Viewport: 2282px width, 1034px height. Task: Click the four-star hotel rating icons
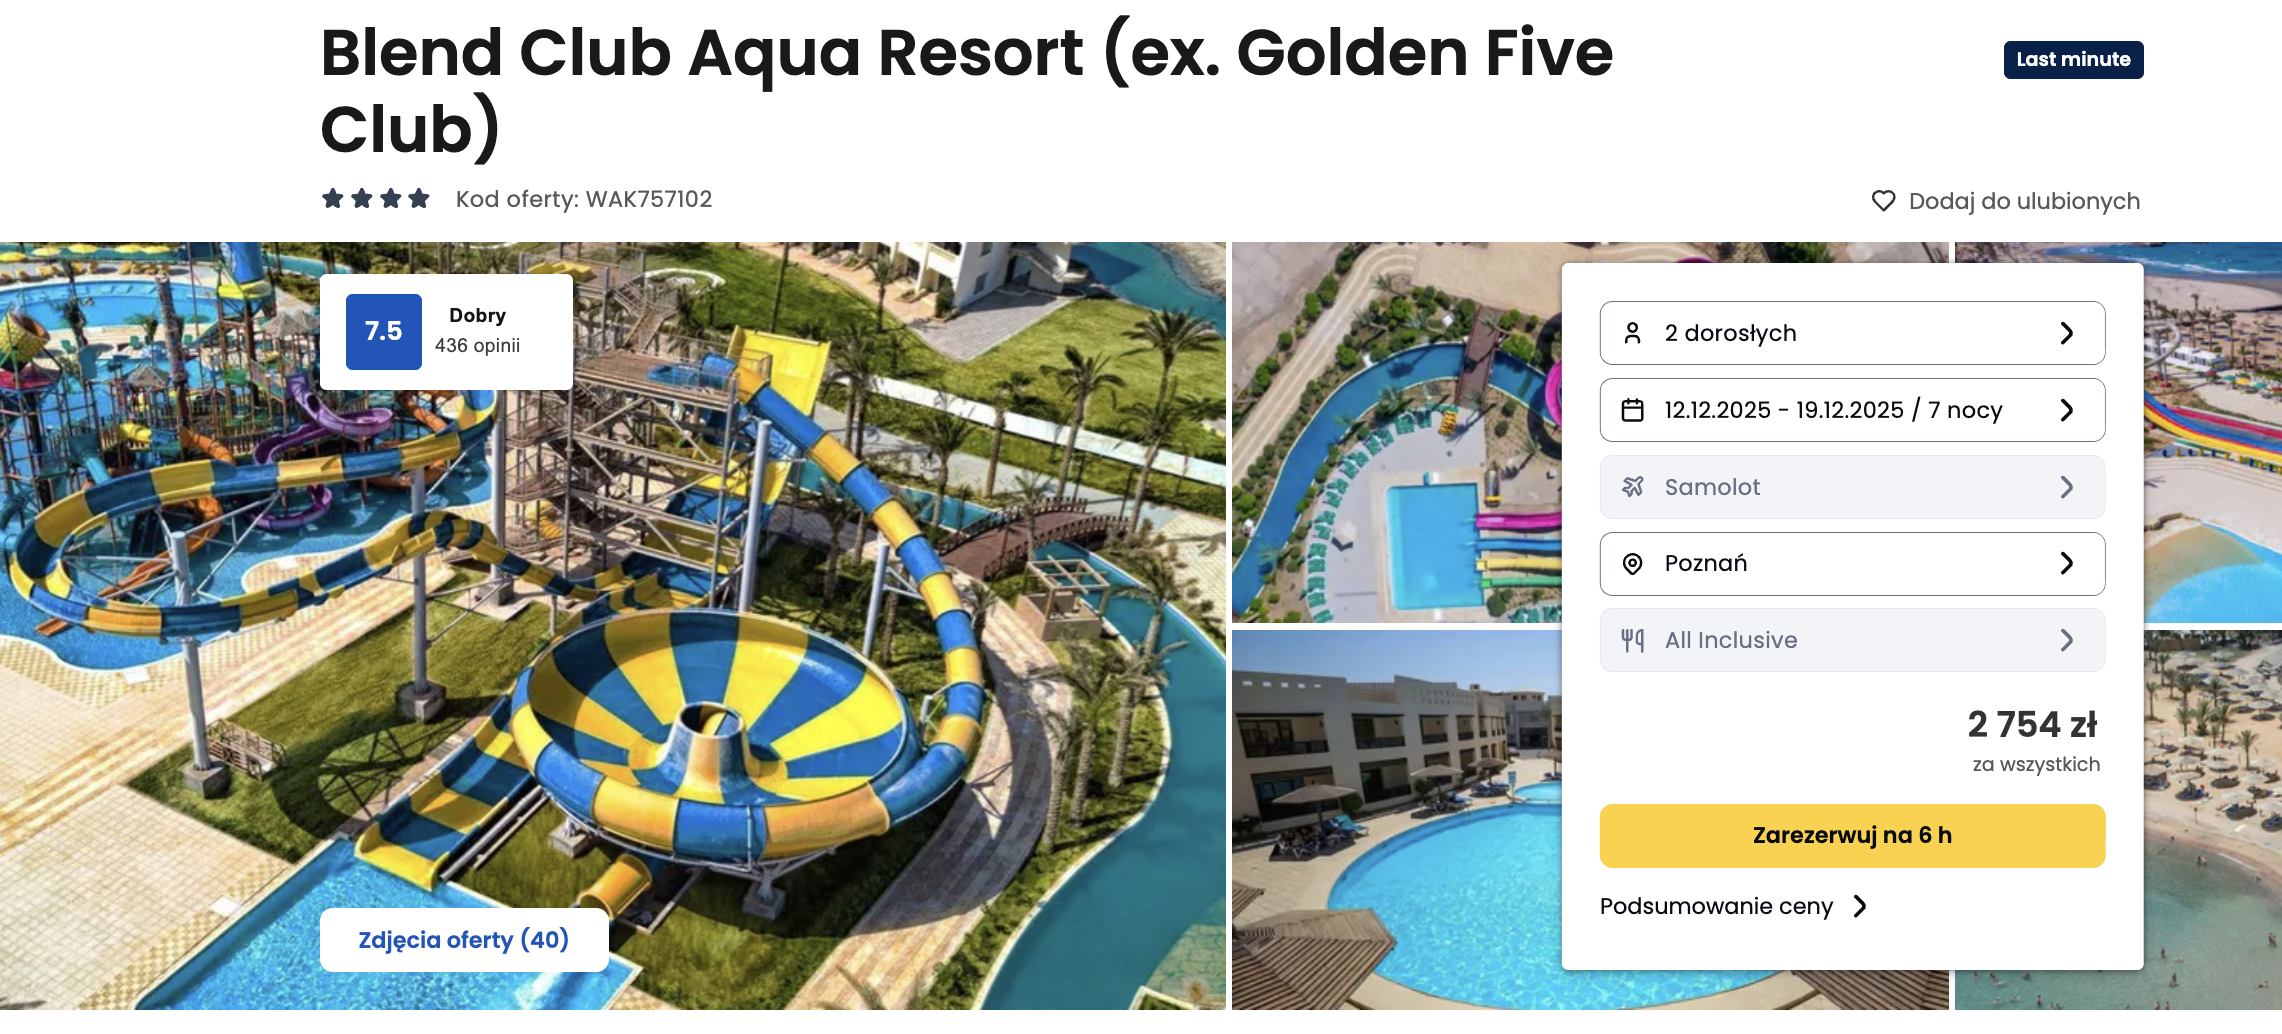point(376,199)
